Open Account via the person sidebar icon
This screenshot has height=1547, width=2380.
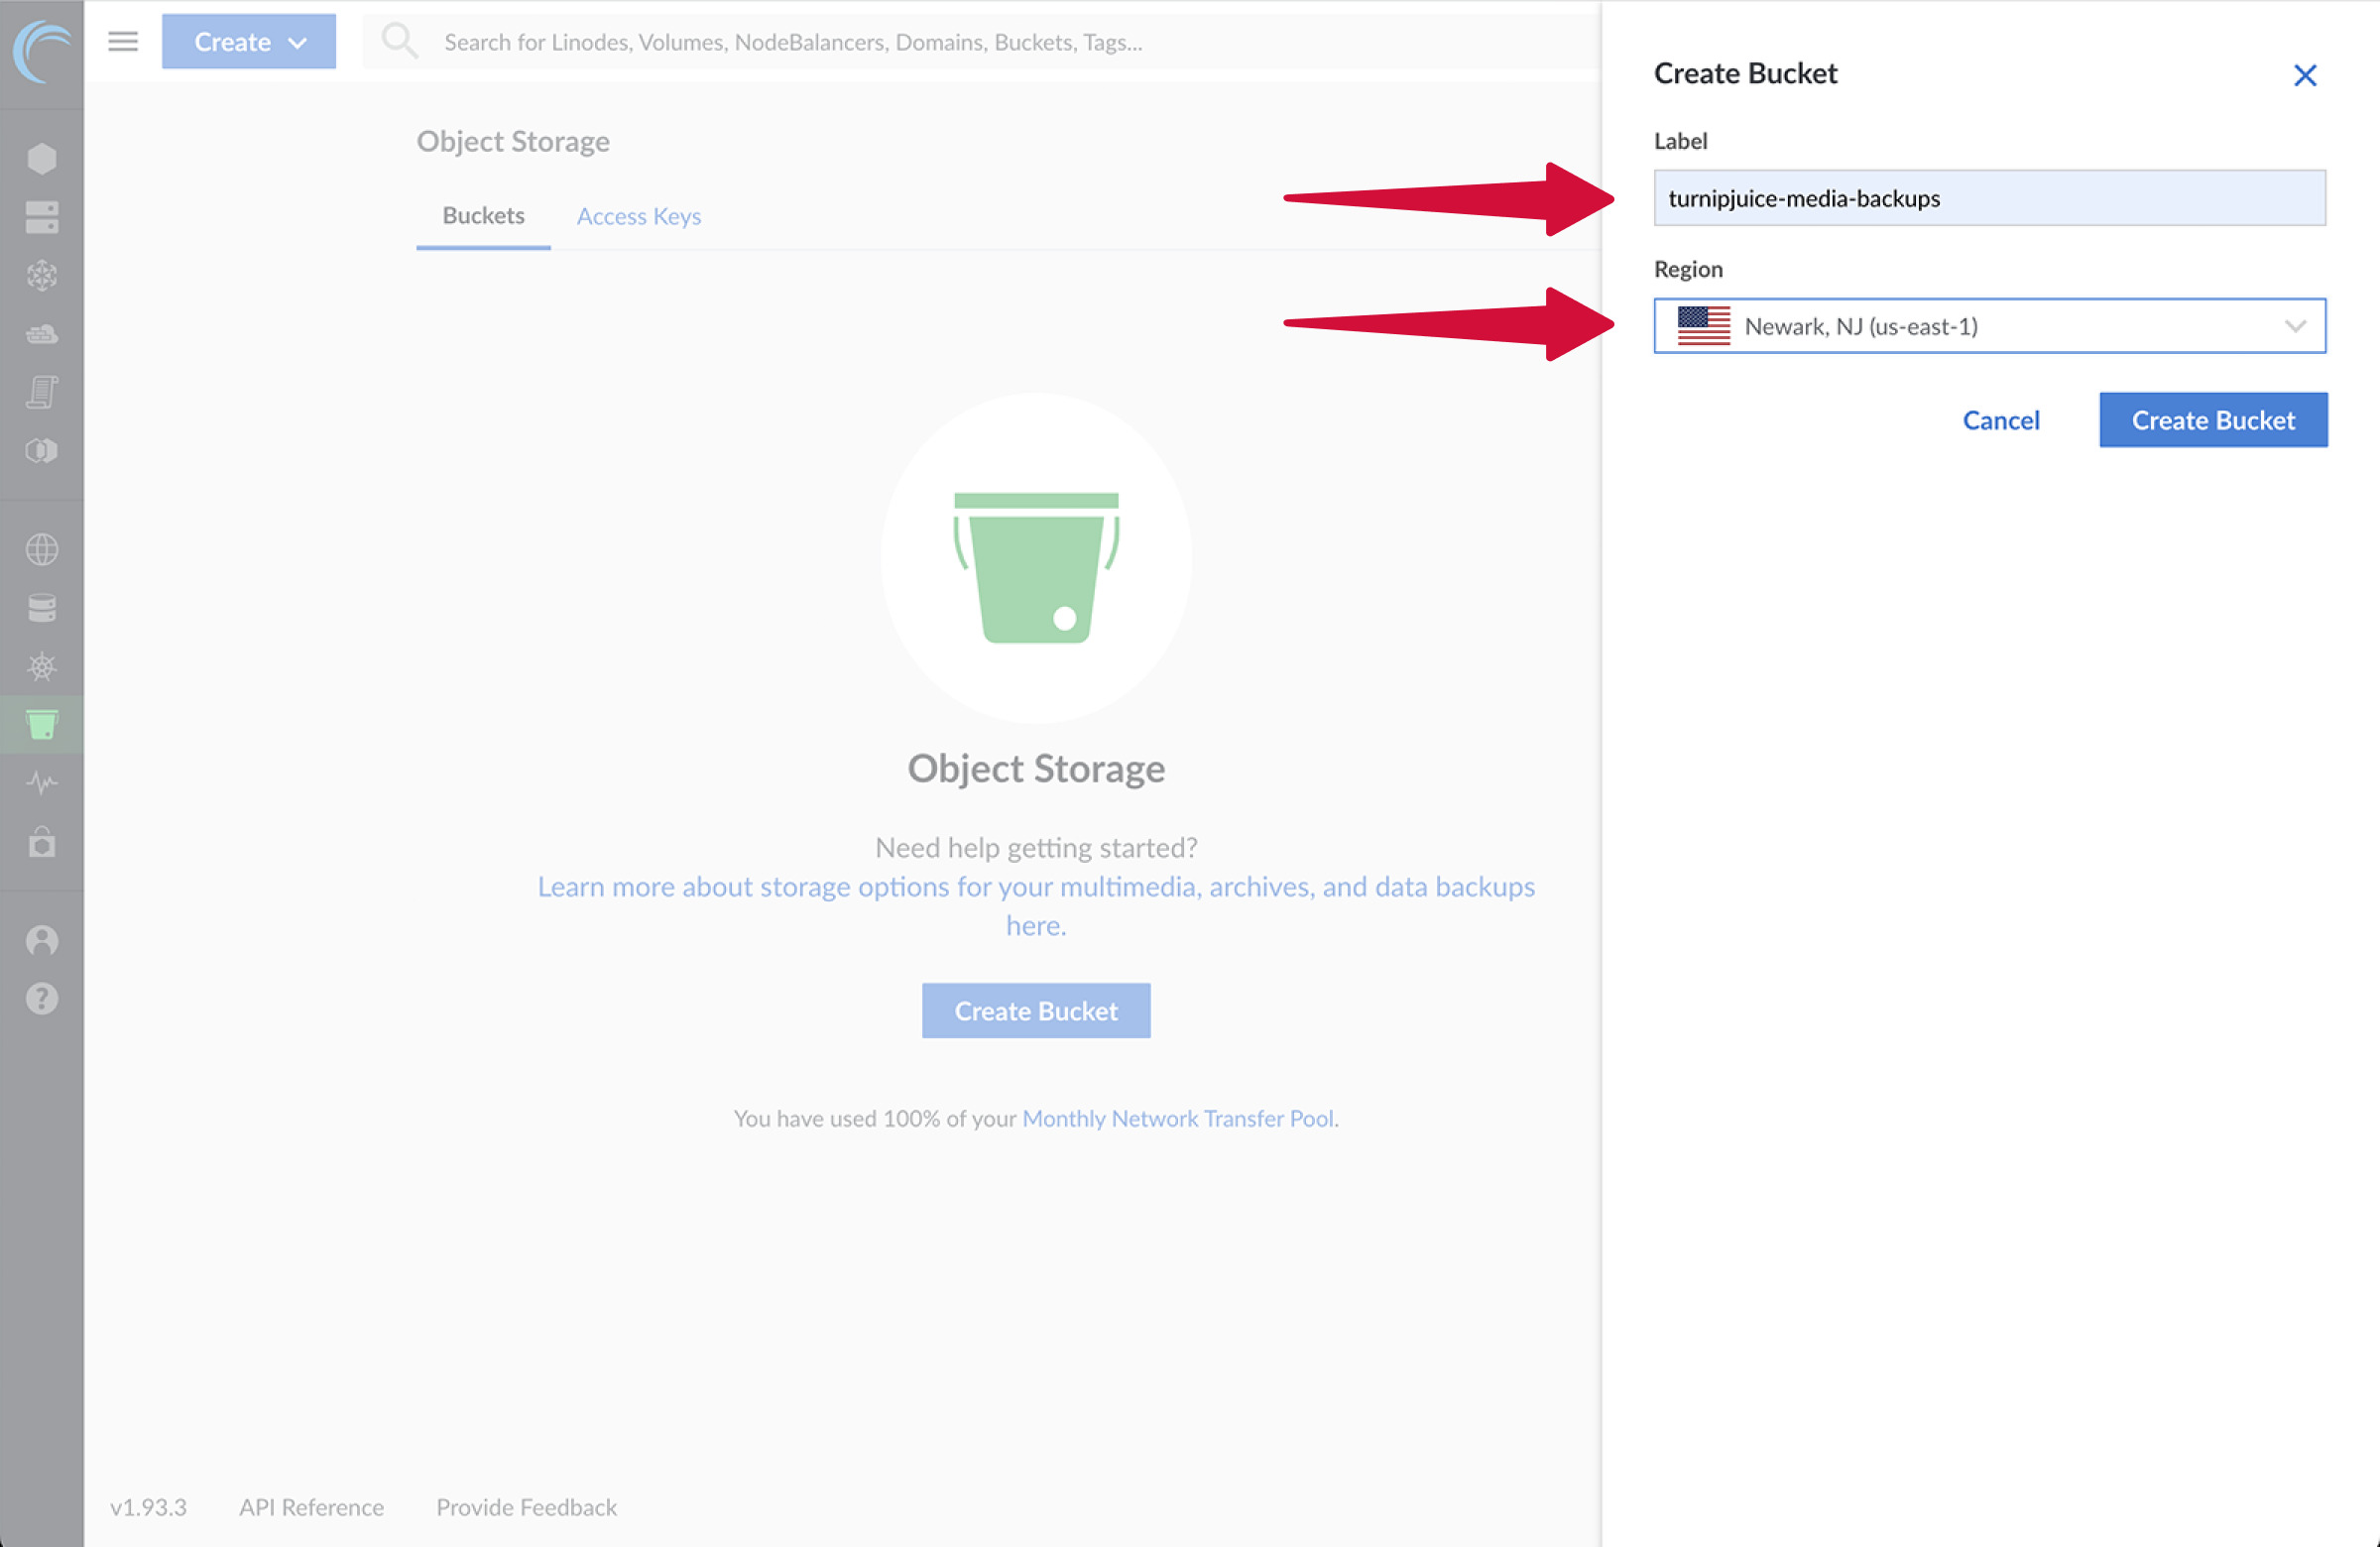(x=41, y=940)
